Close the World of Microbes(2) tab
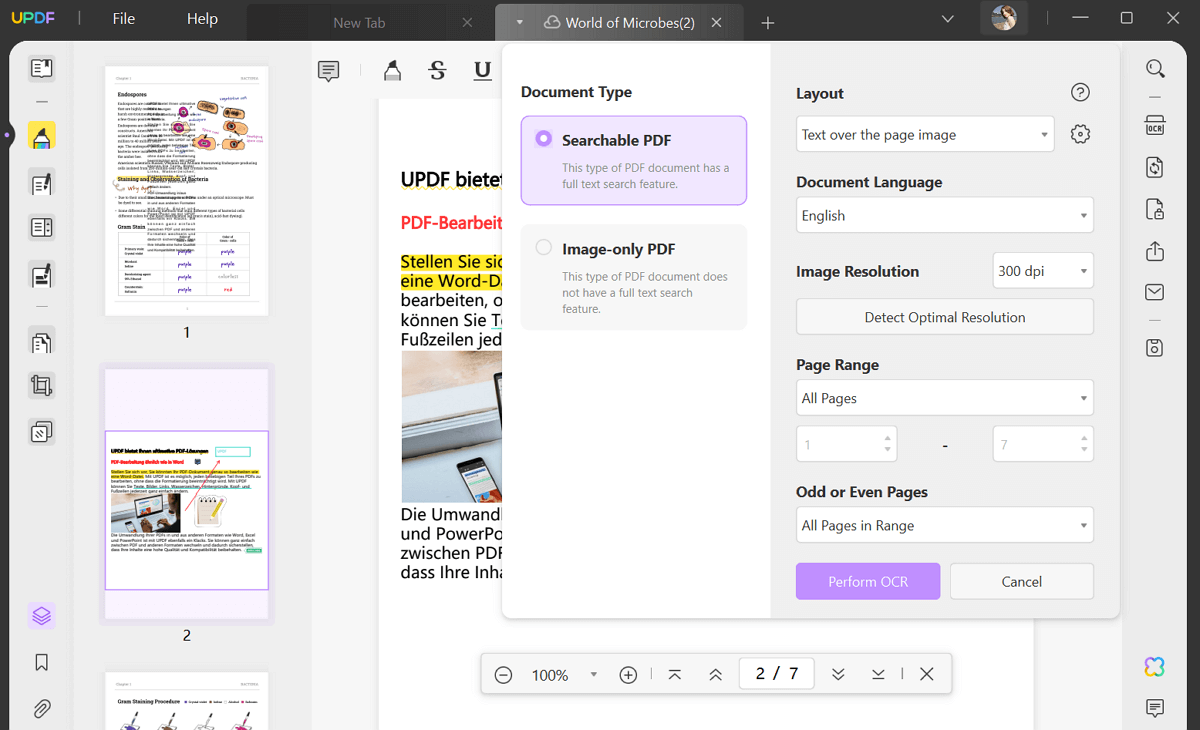 [x=716, y=22]
